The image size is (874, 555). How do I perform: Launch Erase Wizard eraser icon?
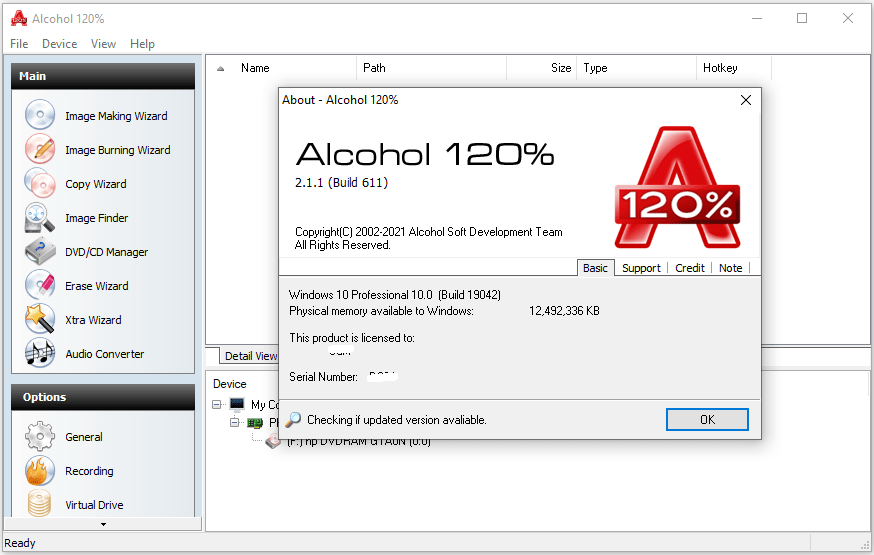click(x=40, y=285)
